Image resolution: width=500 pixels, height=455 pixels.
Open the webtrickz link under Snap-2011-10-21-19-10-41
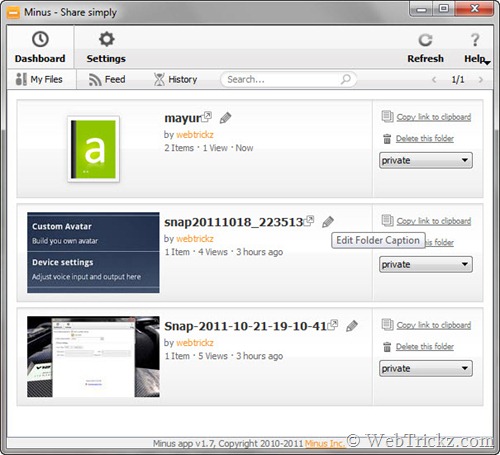pos(195,343)
